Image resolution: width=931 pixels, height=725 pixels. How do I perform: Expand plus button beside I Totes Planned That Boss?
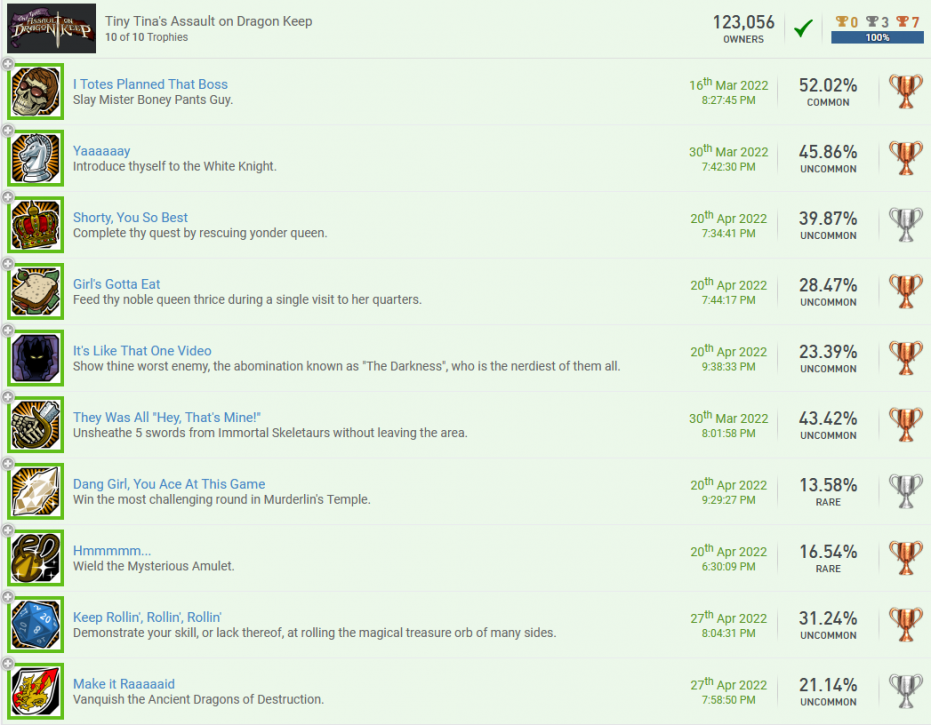8,64
